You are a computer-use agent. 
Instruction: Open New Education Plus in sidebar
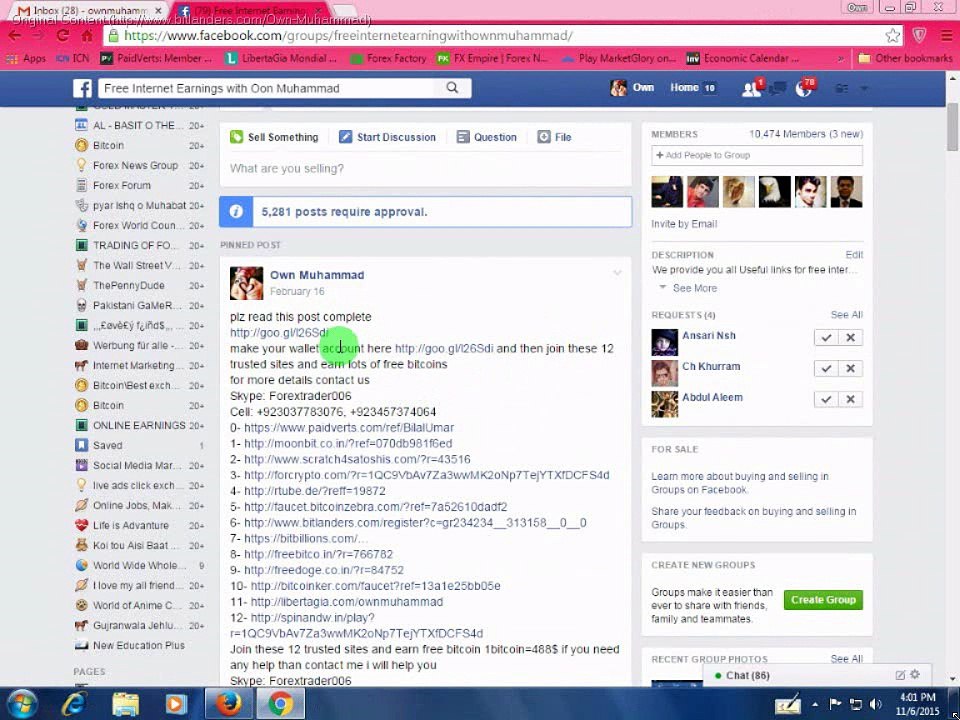[139, 645]
